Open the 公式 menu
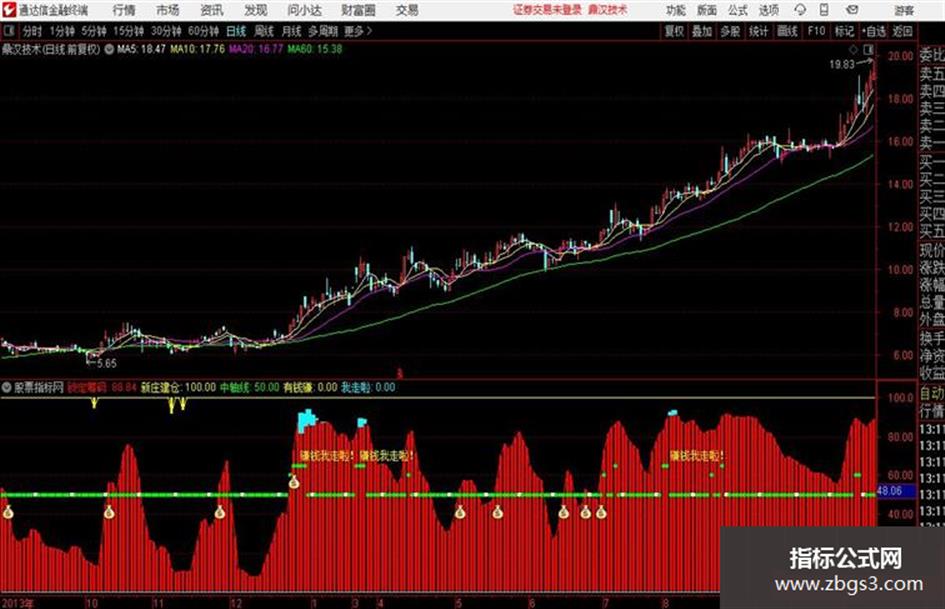Viewport: 945px width, 609px height. pyautogui.click(x=737, y=10)
